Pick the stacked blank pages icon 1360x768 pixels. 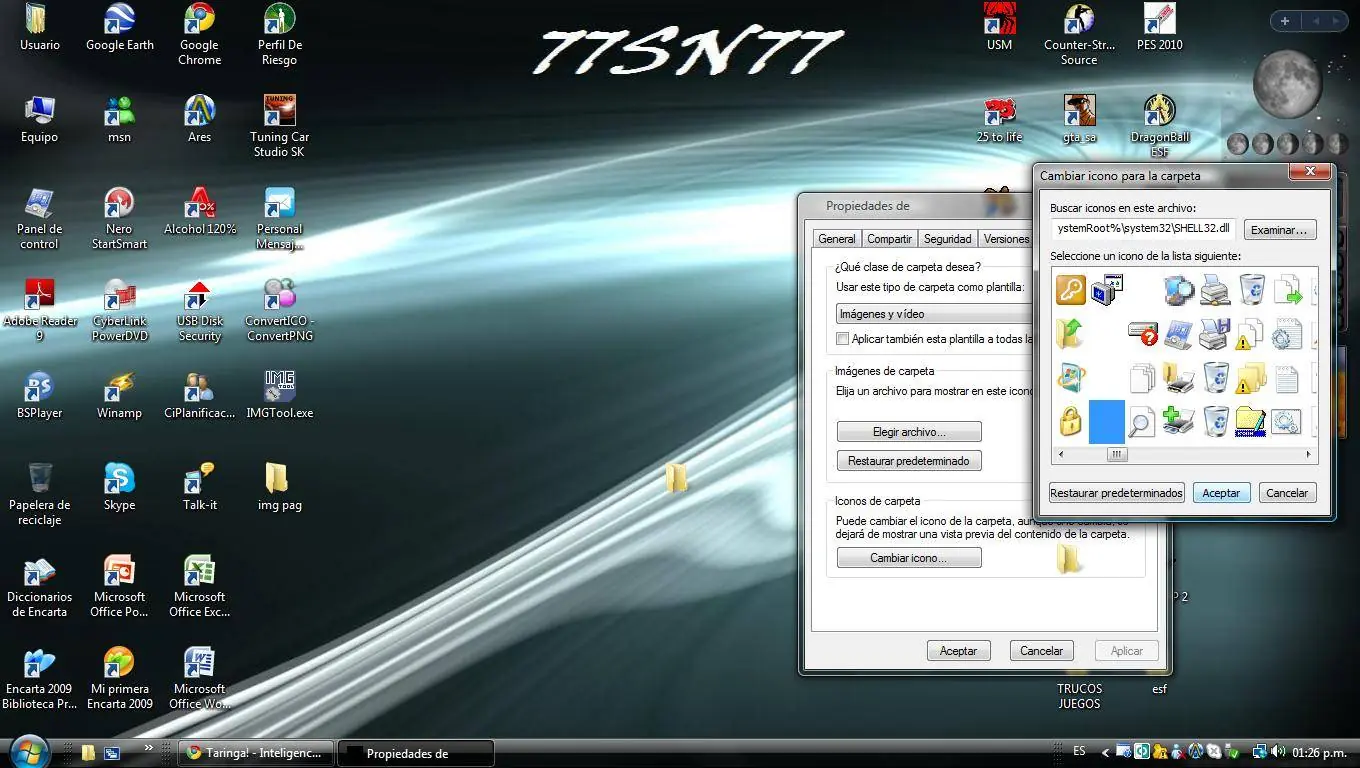pyautogui.click(x=1143, y=378)
